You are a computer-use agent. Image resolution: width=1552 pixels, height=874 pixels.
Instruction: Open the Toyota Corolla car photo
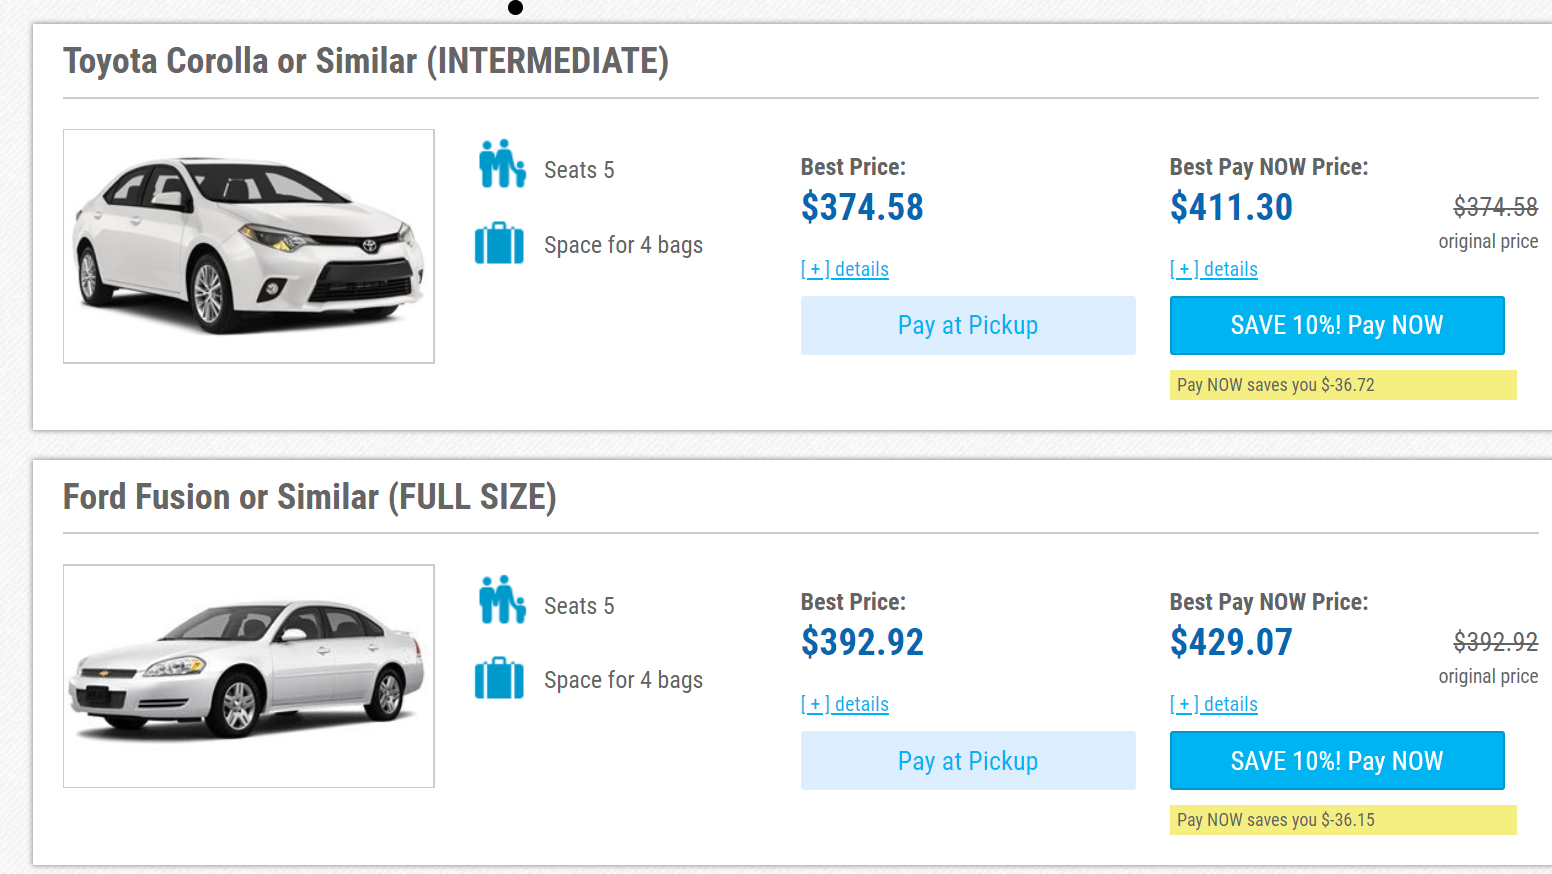click(x=248, y=246)
